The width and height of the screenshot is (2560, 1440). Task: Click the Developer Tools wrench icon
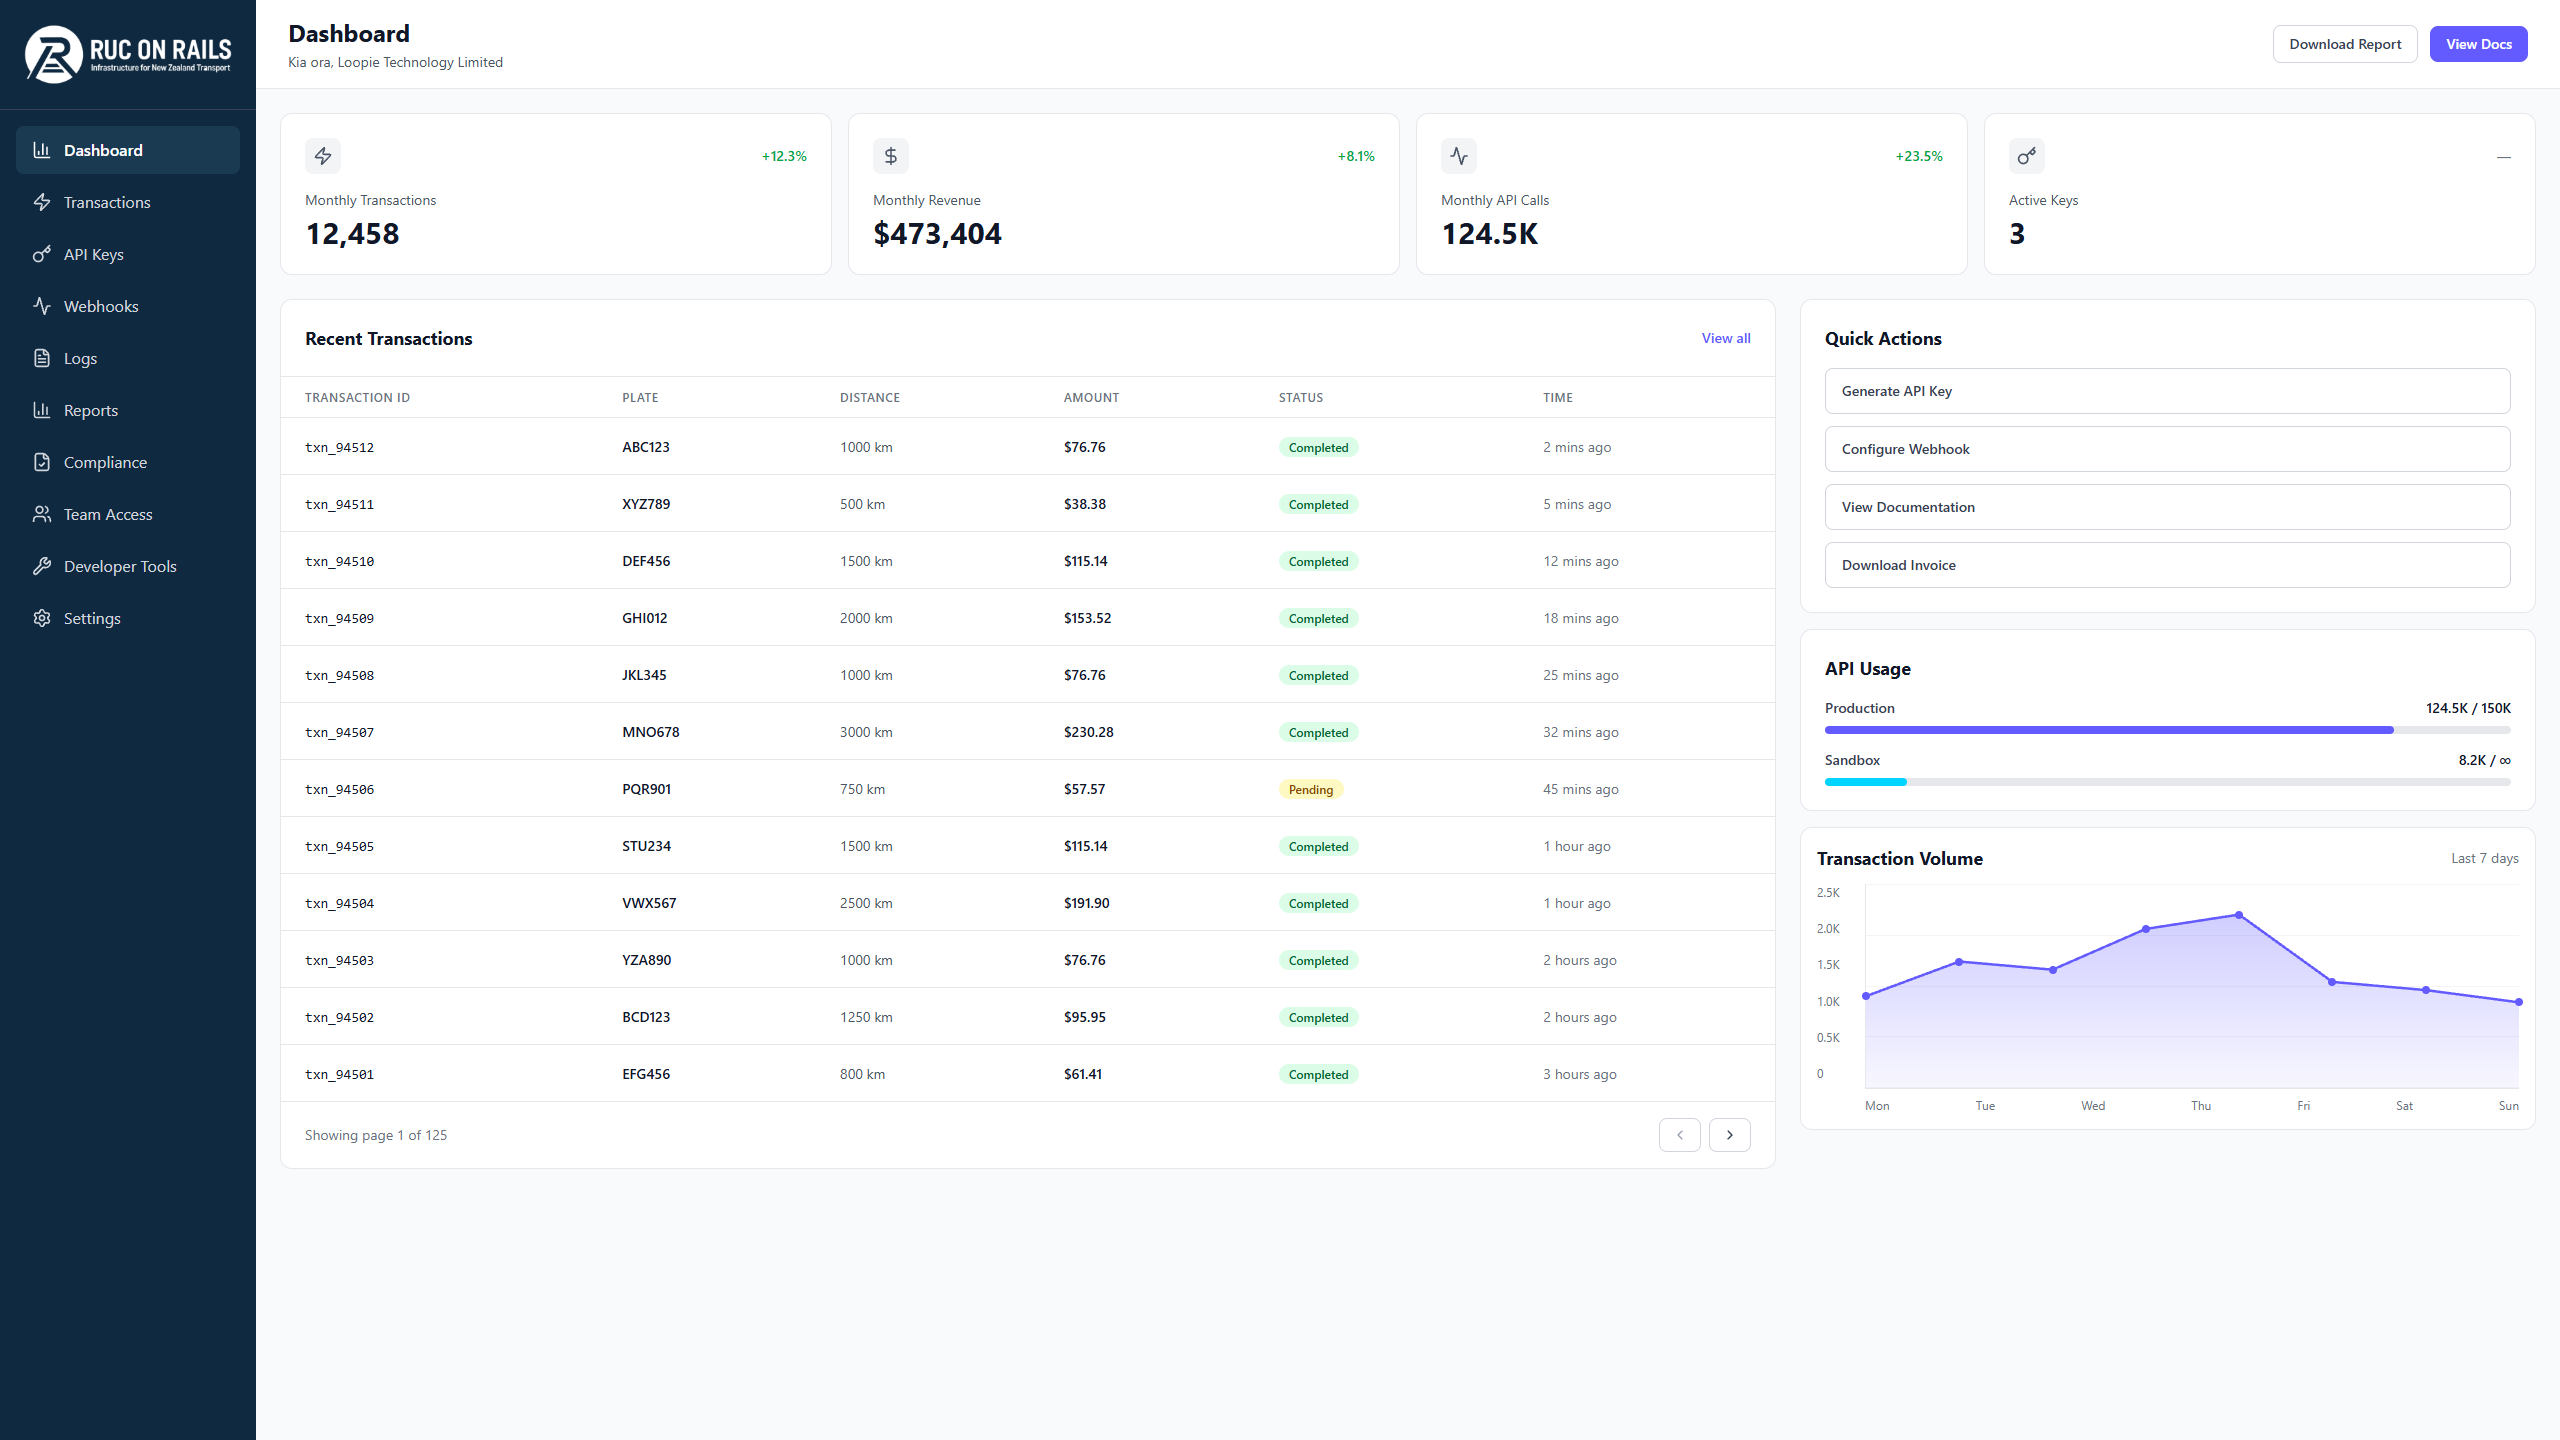pos(42,566)
